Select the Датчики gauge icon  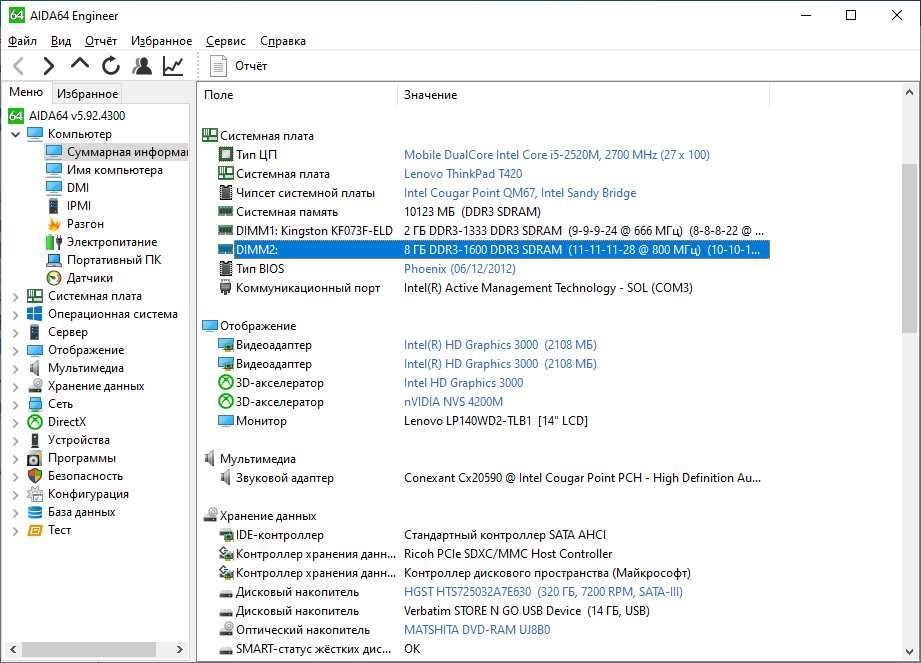point(54,278)
